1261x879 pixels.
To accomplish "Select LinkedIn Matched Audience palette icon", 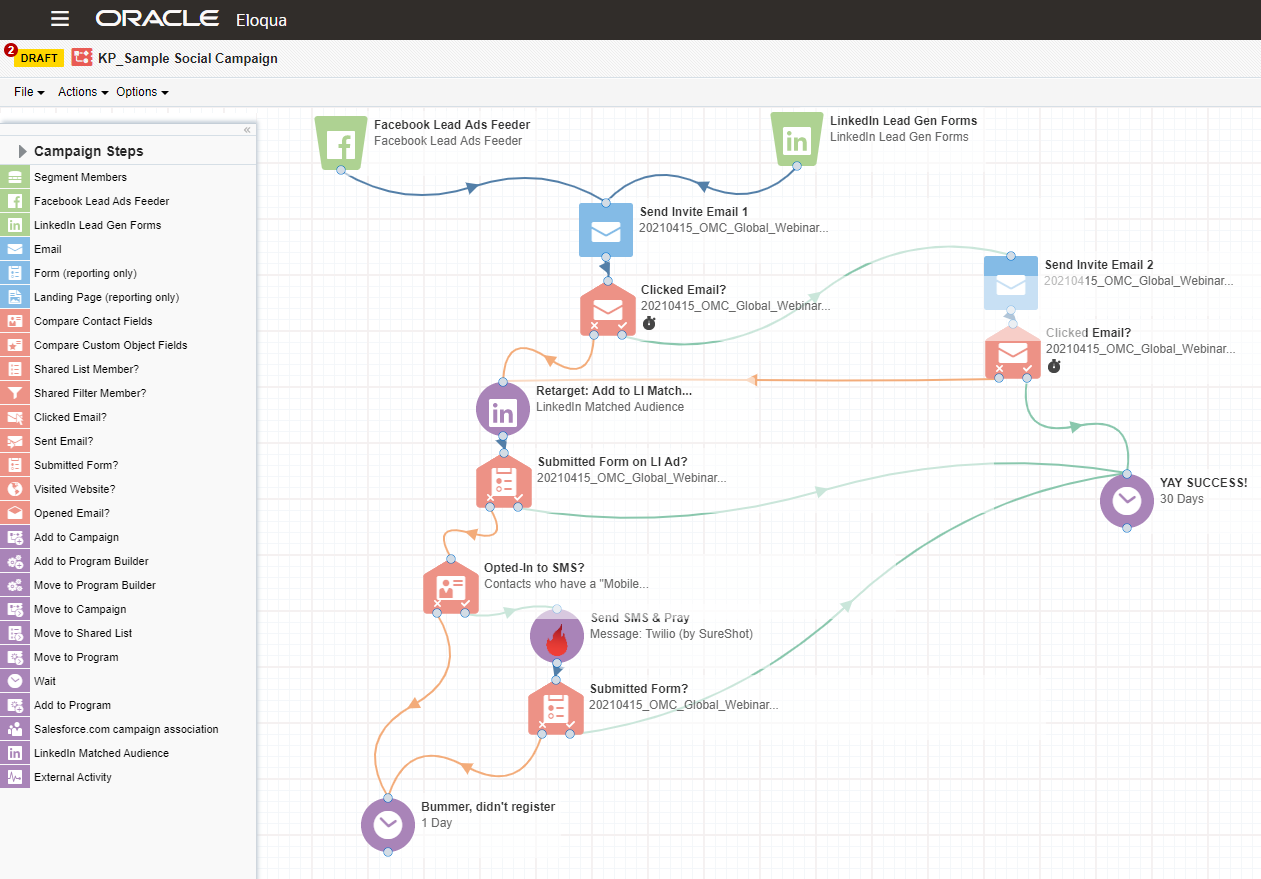I will coord(15,753).
